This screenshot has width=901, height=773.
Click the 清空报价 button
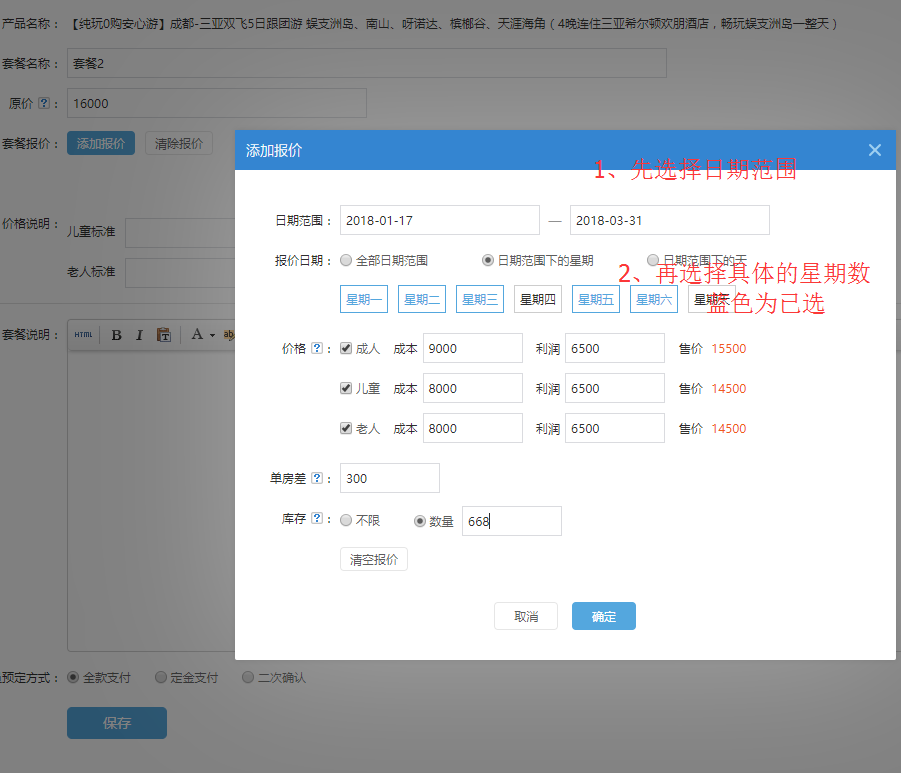coord(373,559)
